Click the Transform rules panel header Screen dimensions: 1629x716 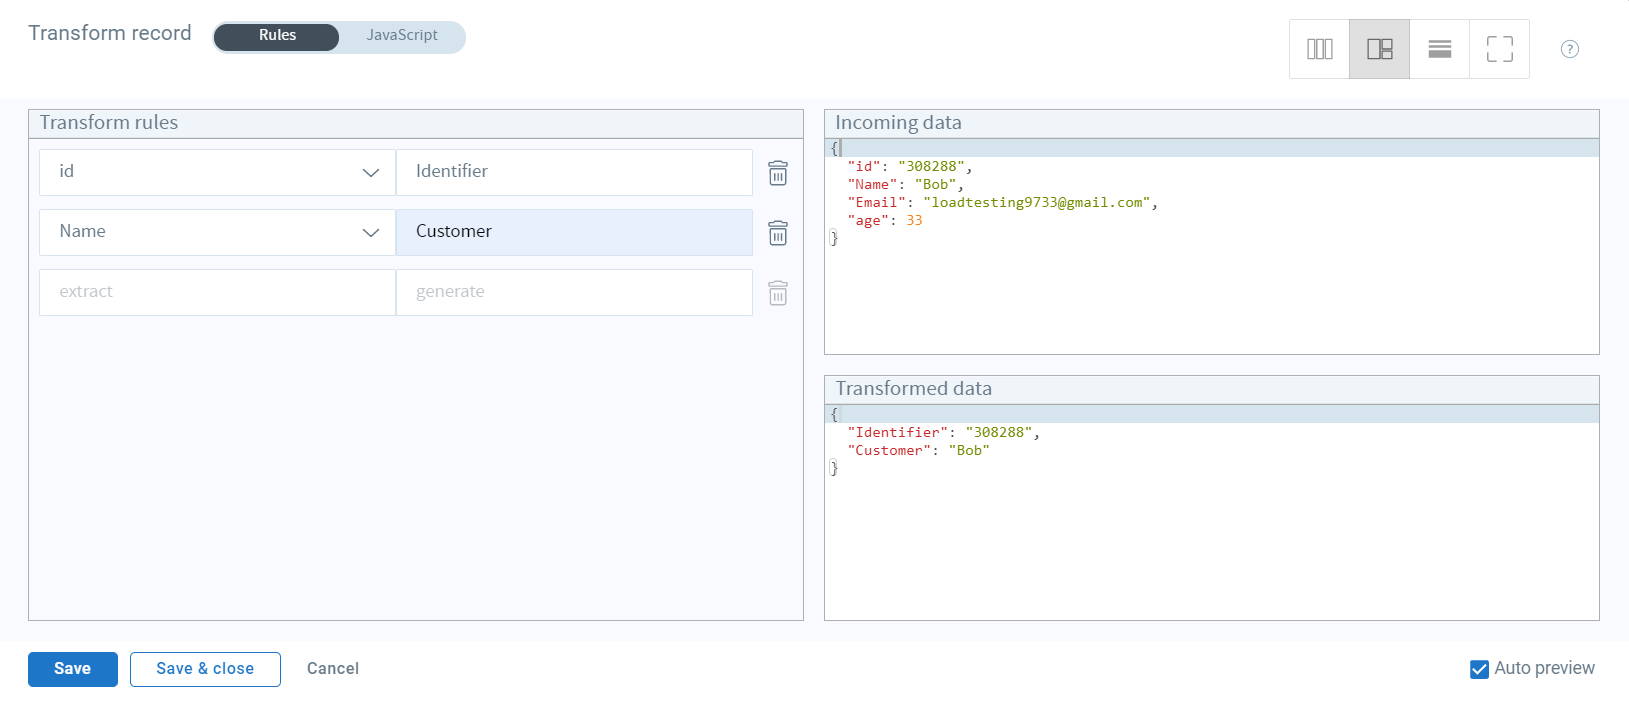pyautogui.click(x=416, y=123)
